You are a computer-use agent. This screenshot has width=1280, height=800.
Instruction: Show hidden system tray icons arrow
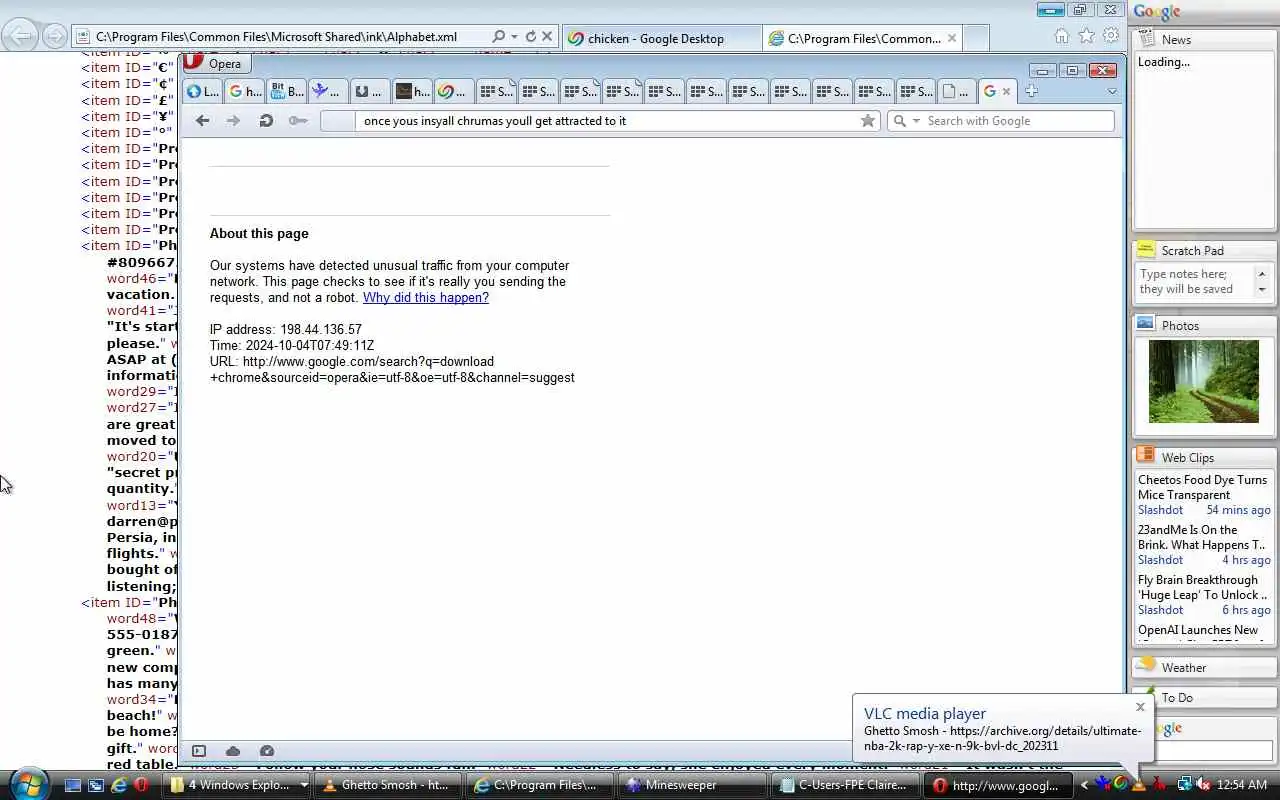coord(1084,785)
